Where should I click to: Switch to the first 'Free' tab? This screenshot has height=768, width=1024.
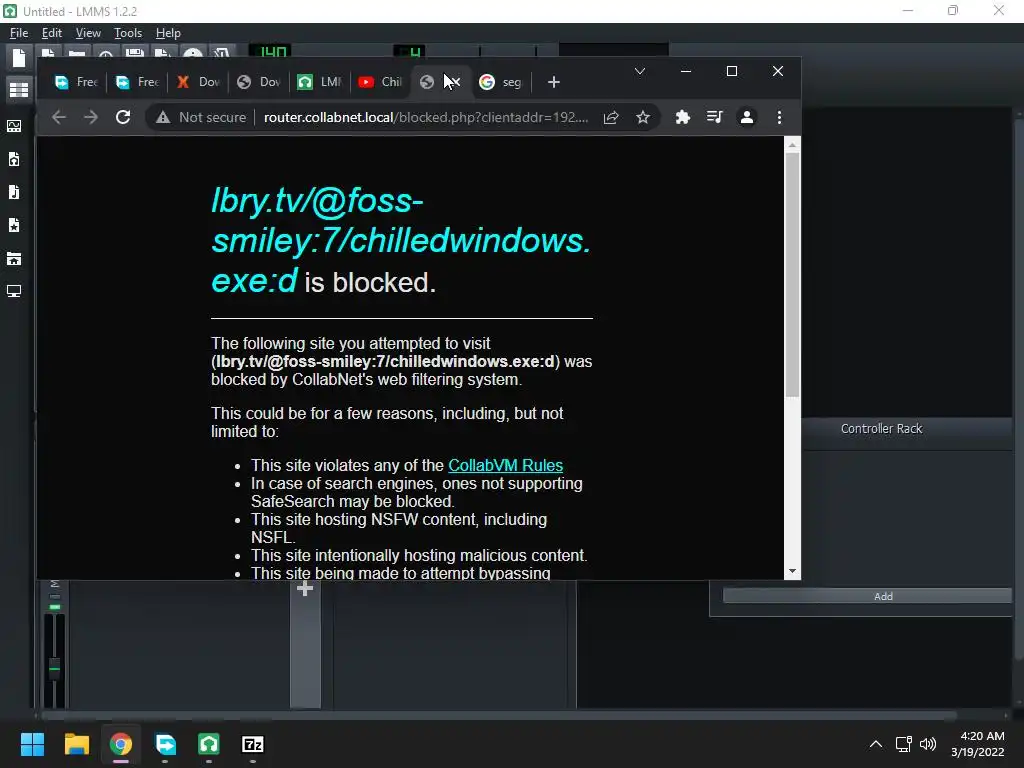tap(76, 82)
